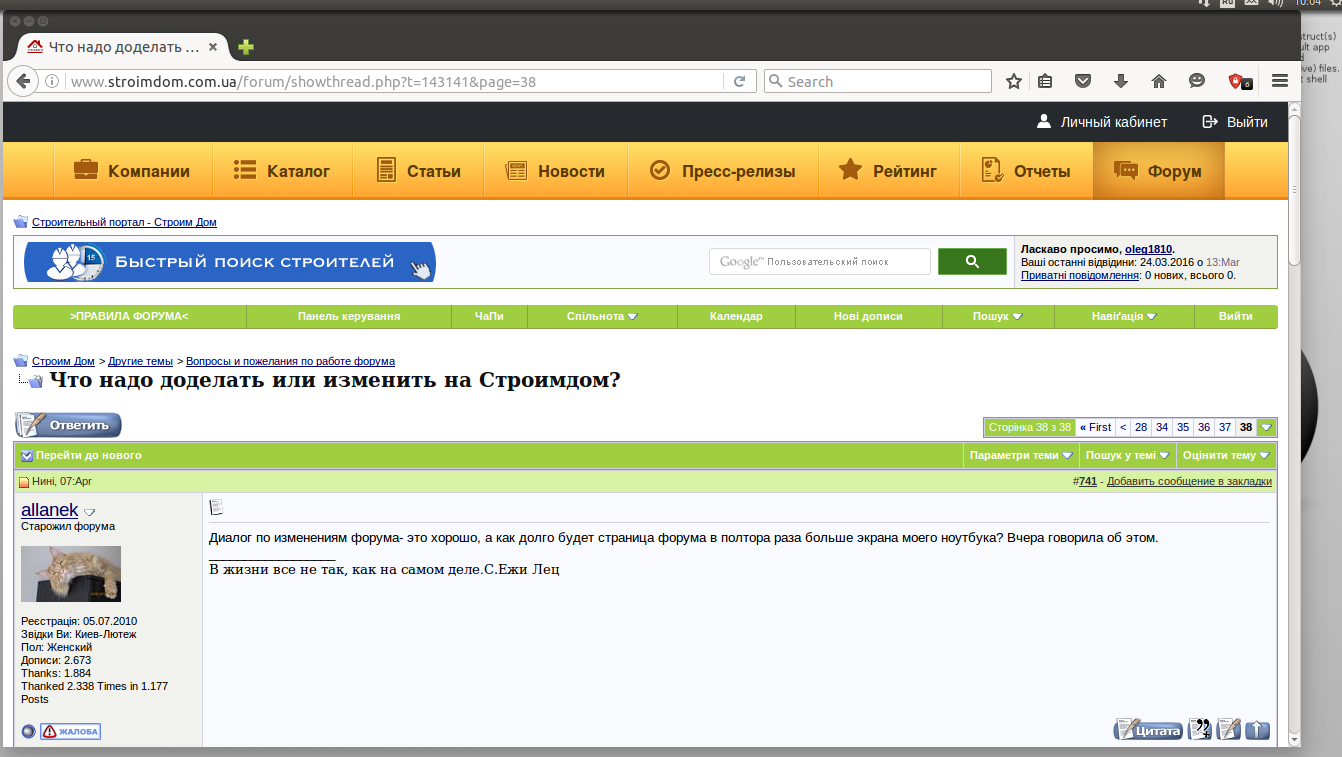Click Панель керування in green navbar
The height and width of the screenshot is (757, 1342).
pos(349,316)
